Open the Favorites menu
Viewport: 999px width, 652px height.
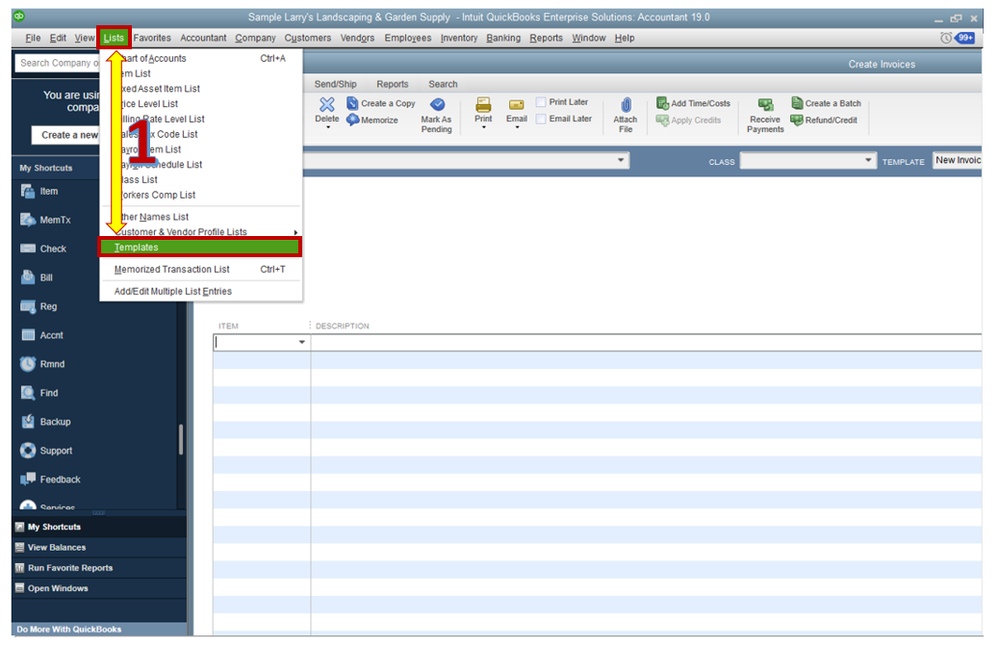tap(152, 38)
